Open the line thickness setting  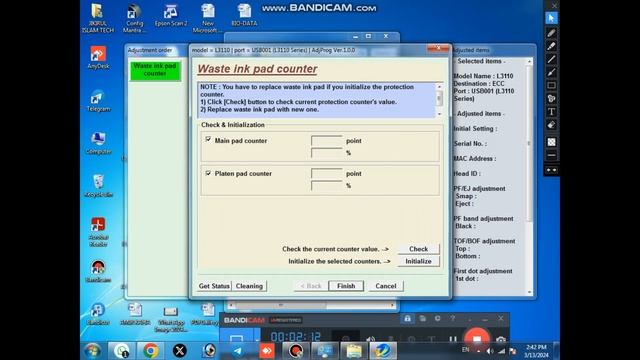pos(551,155)
